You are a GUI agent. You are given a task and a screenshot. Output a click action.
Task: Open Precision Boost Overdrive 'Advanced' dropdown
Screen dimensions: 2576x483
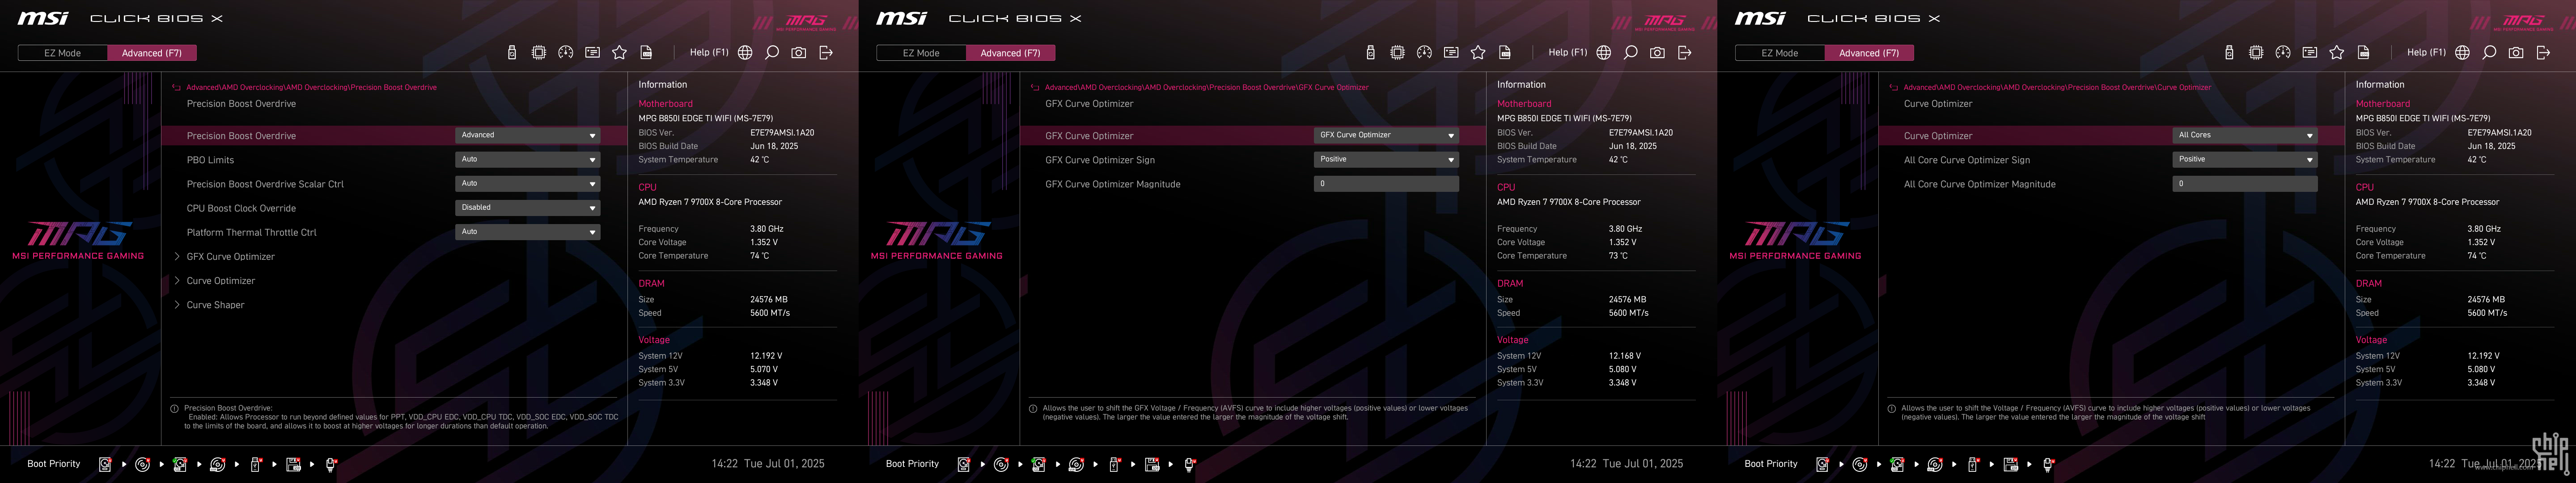point(528,135)
